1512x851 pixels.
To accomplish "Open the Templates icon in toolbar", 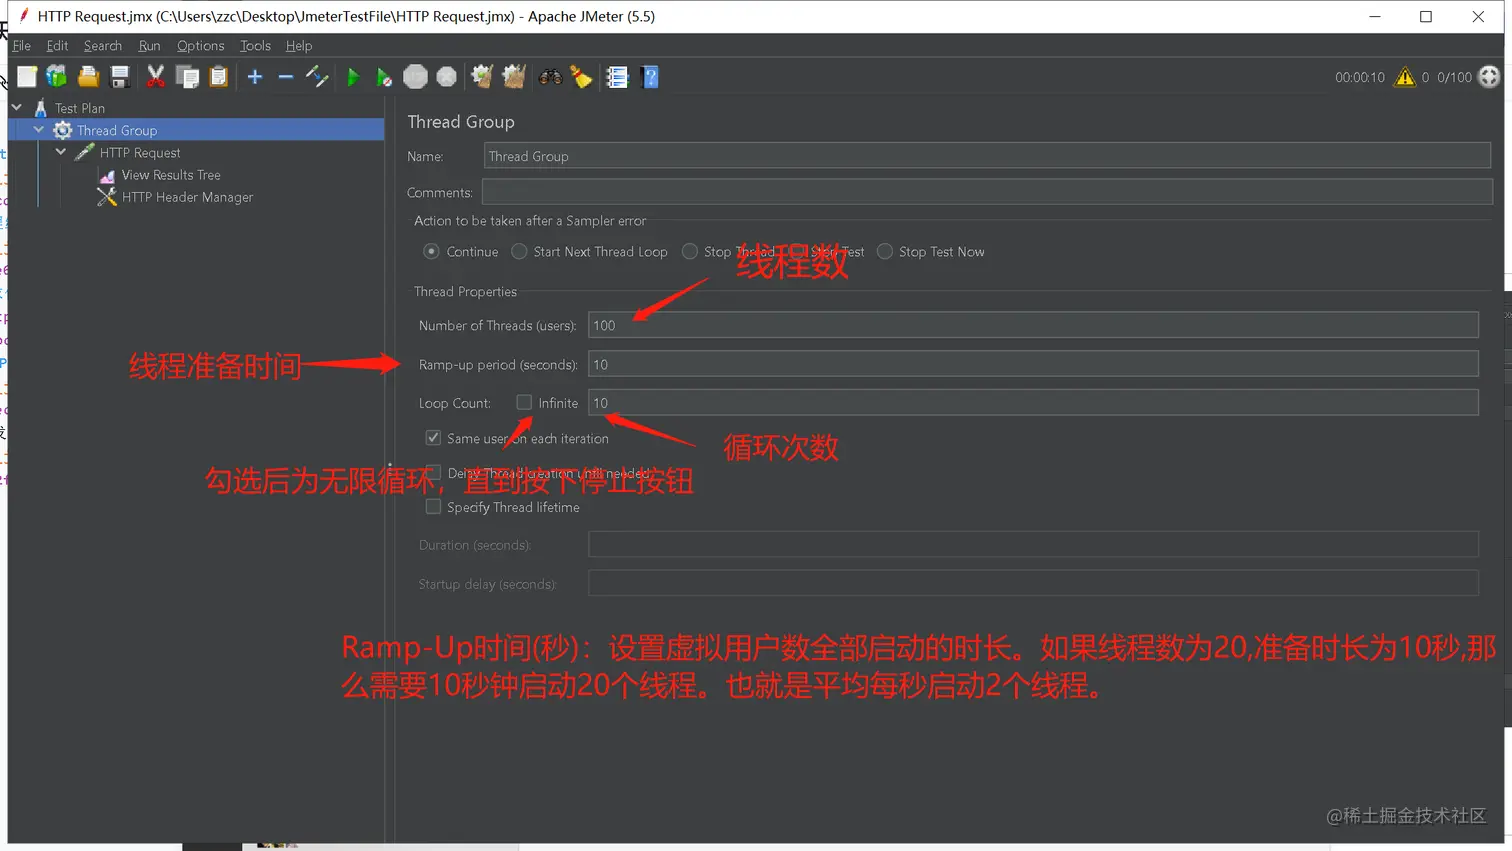I will 57,77.
